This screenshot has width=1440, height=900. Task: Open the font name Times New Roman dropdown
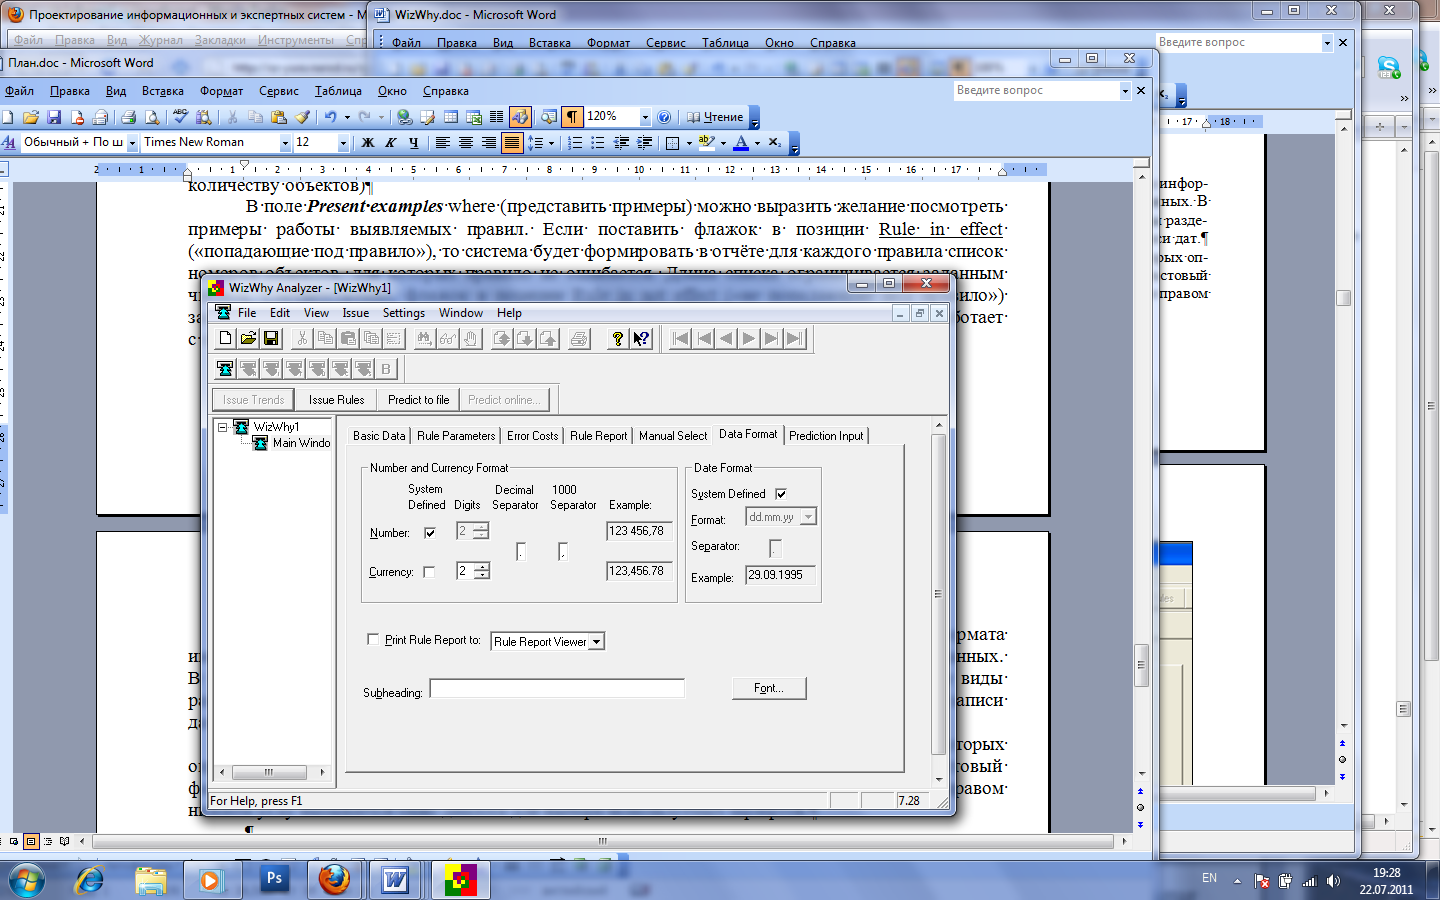[284, 143]
